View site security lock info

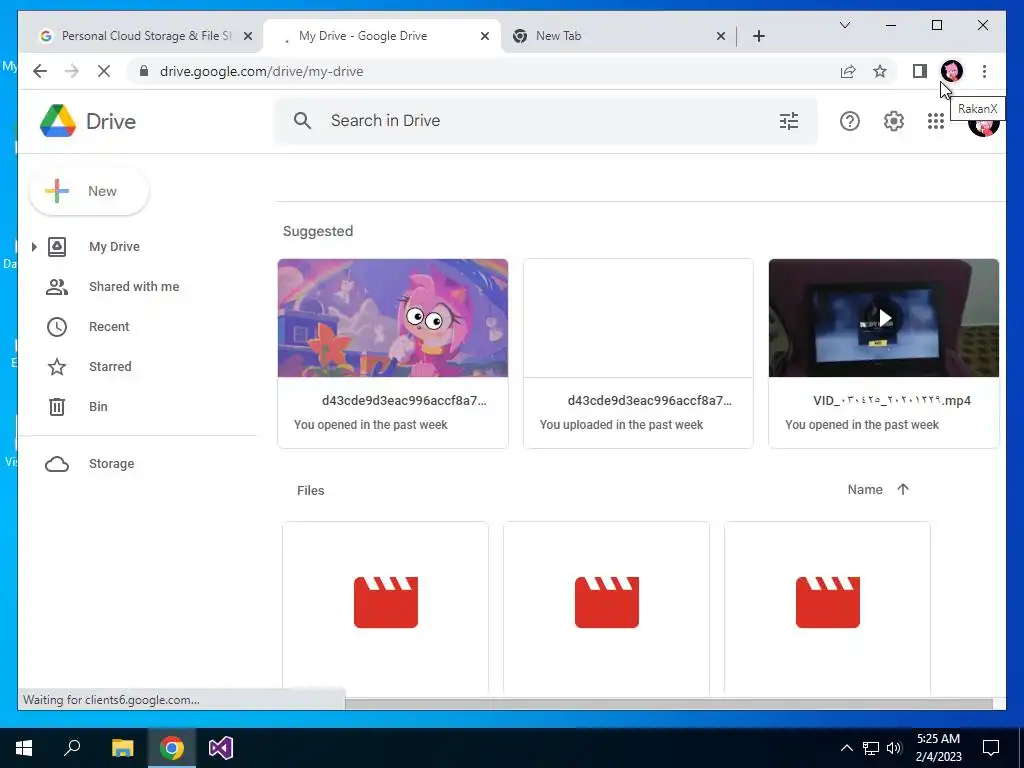(x=144, y=71)
